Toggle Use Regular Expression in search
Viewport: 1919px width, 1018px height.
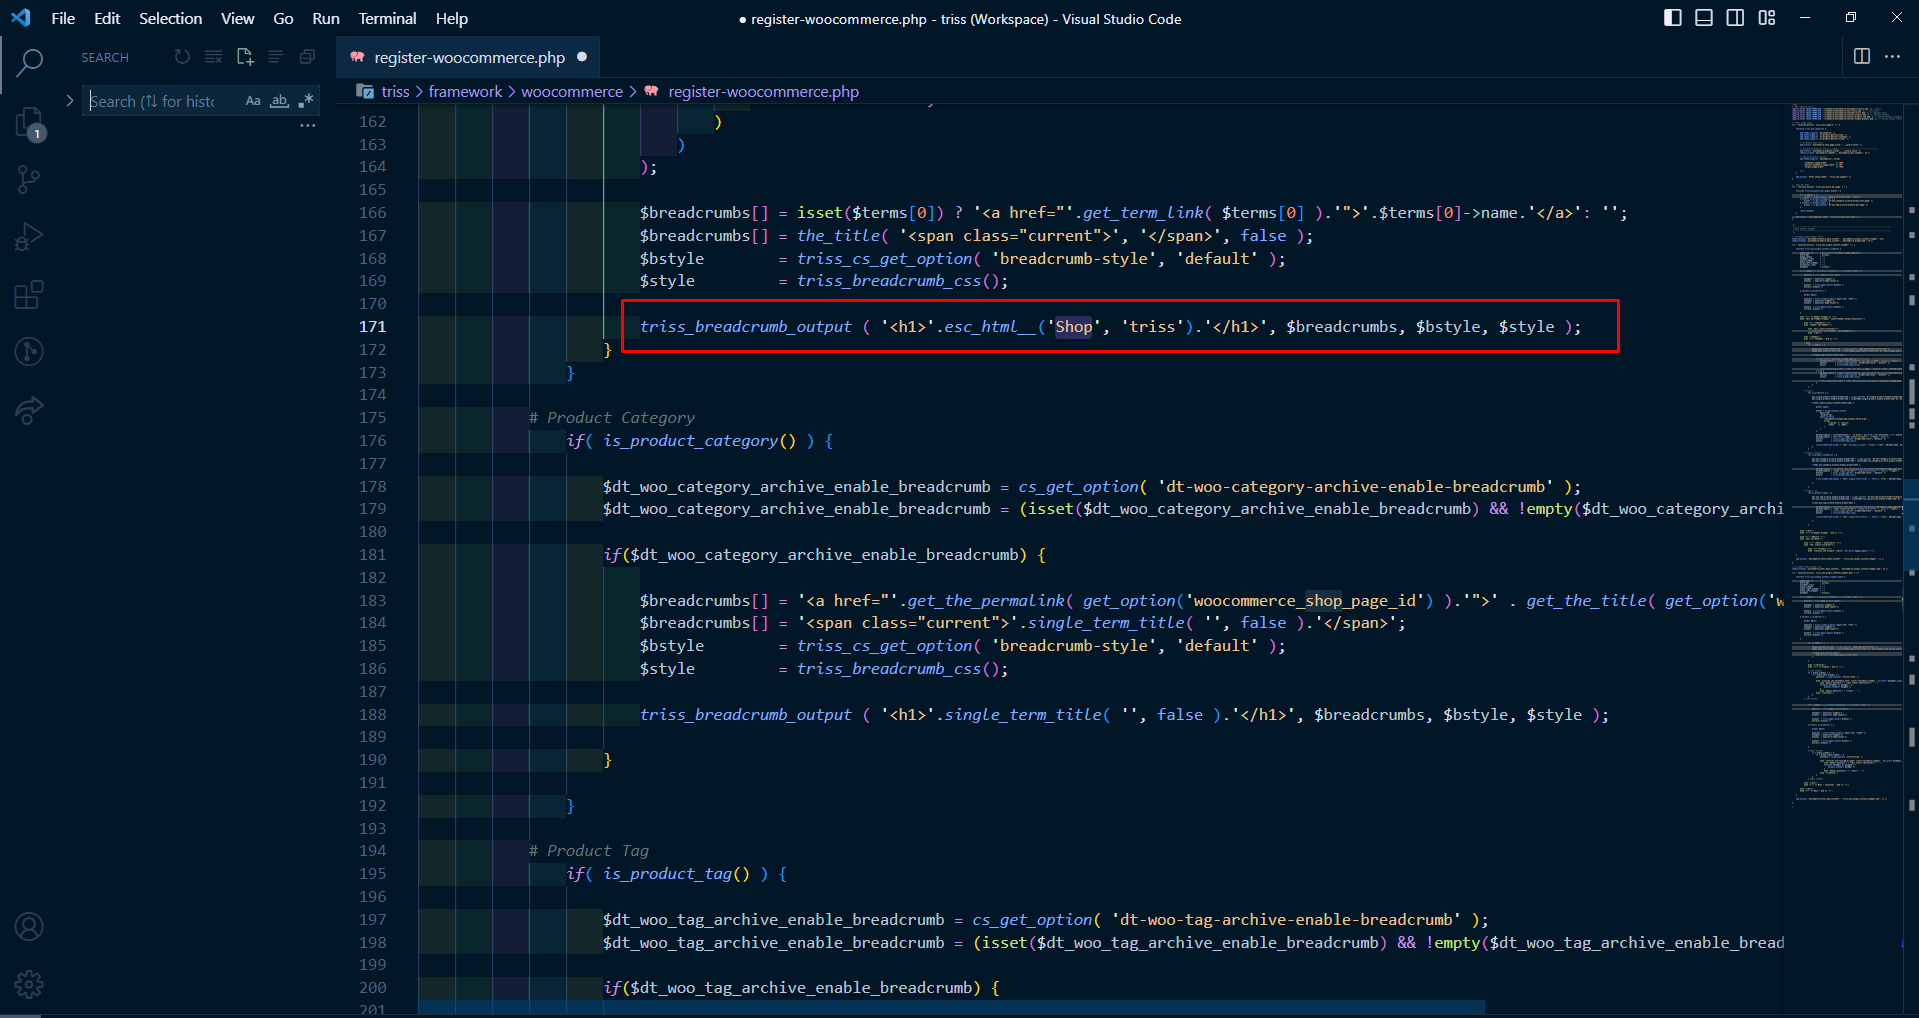pyautogui.click(x=306, y=101)
